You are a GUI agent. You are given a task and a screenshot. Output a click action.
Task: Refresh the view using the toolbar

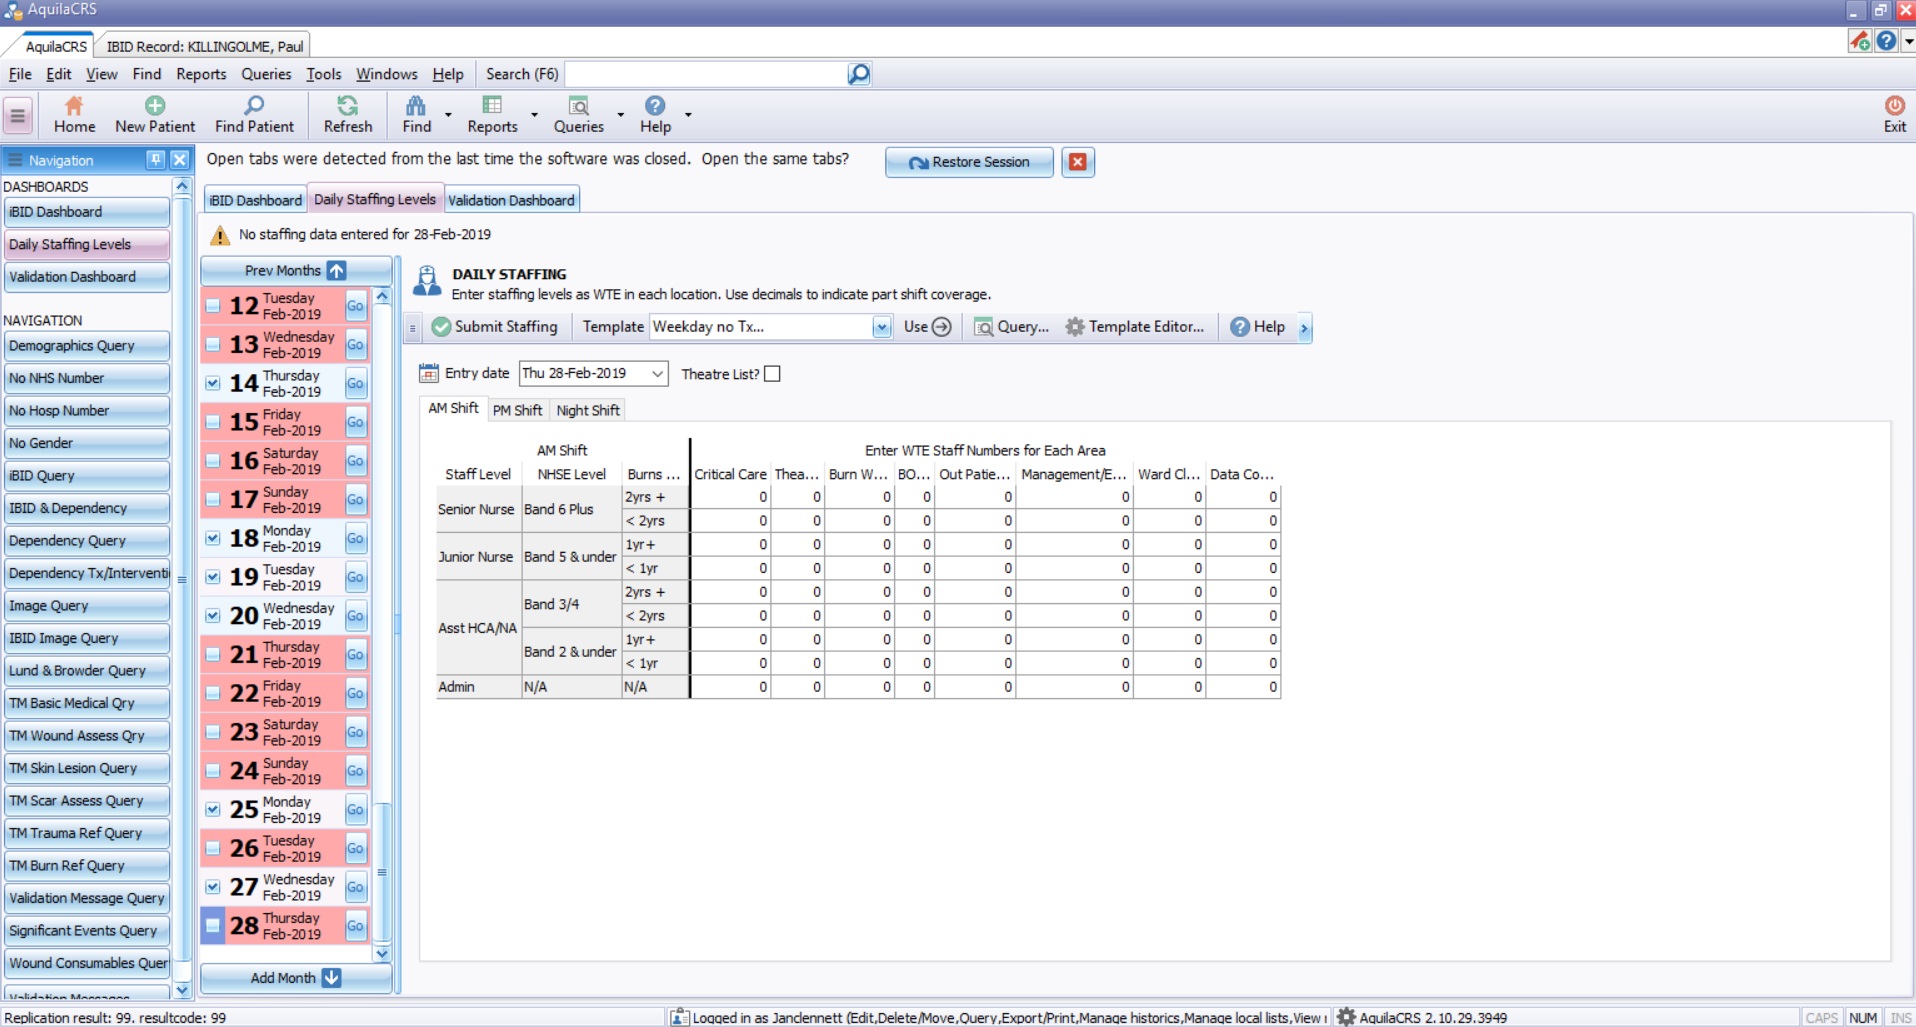[x=347, y=106]
